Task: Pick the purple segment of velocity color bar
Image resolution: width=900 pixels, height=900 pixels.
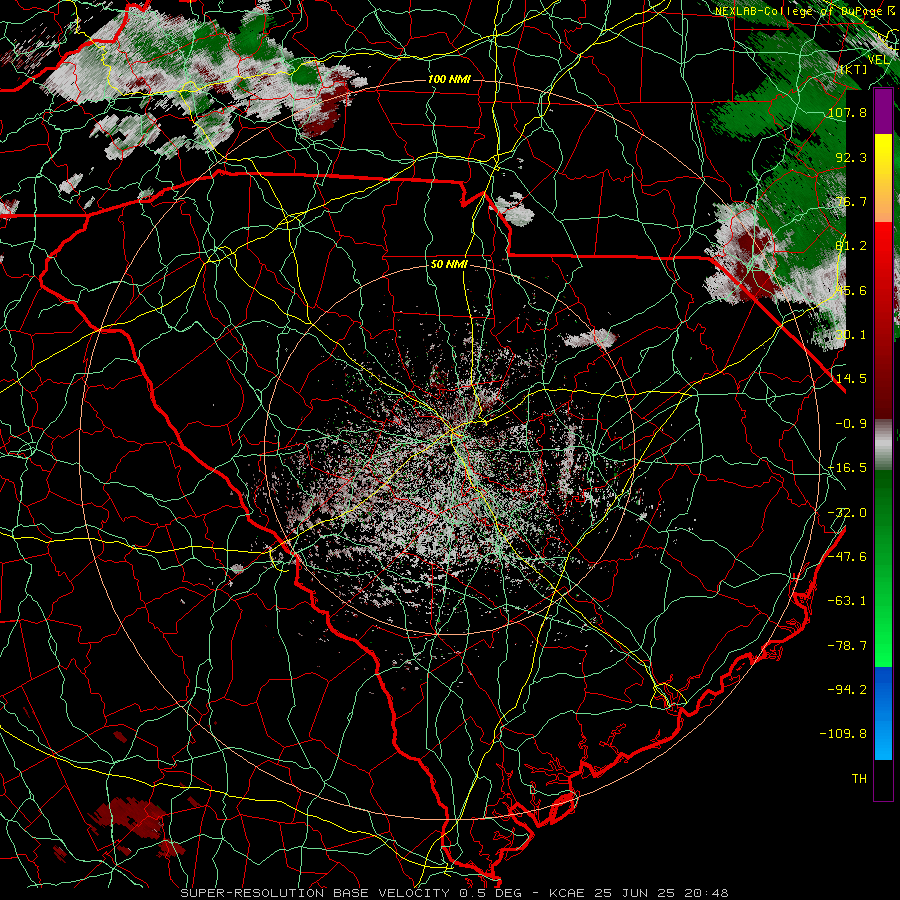Action: tap(883, 112)
